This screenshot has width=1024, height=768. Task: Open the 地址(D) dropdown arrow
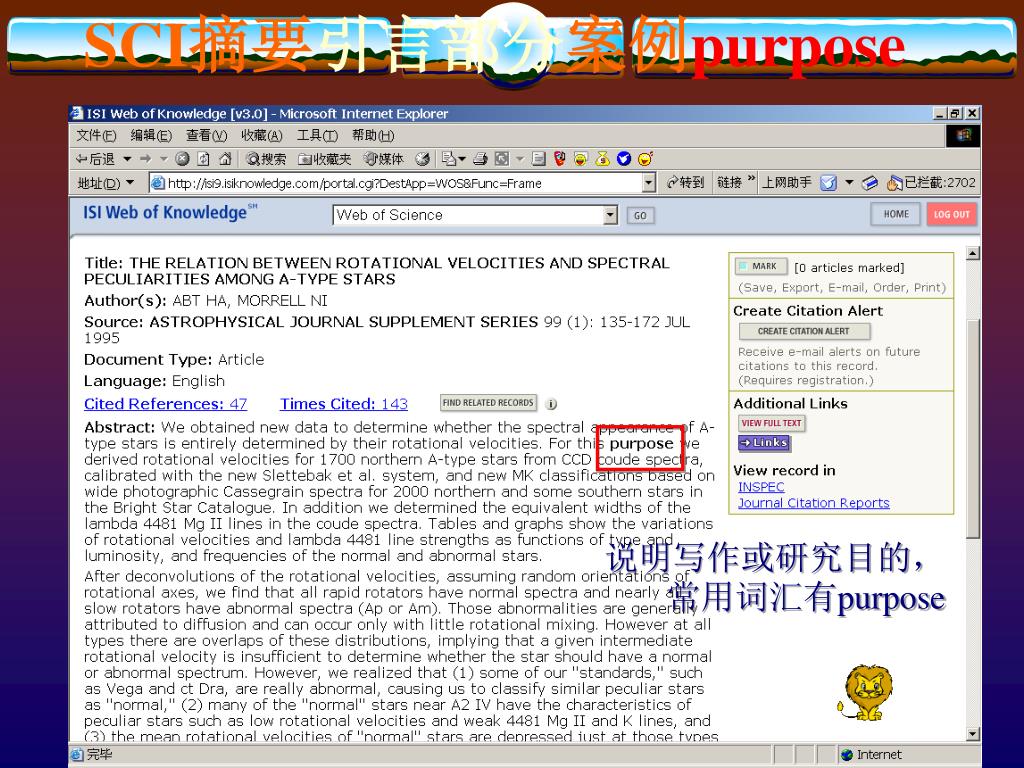[x=130, y=183]
